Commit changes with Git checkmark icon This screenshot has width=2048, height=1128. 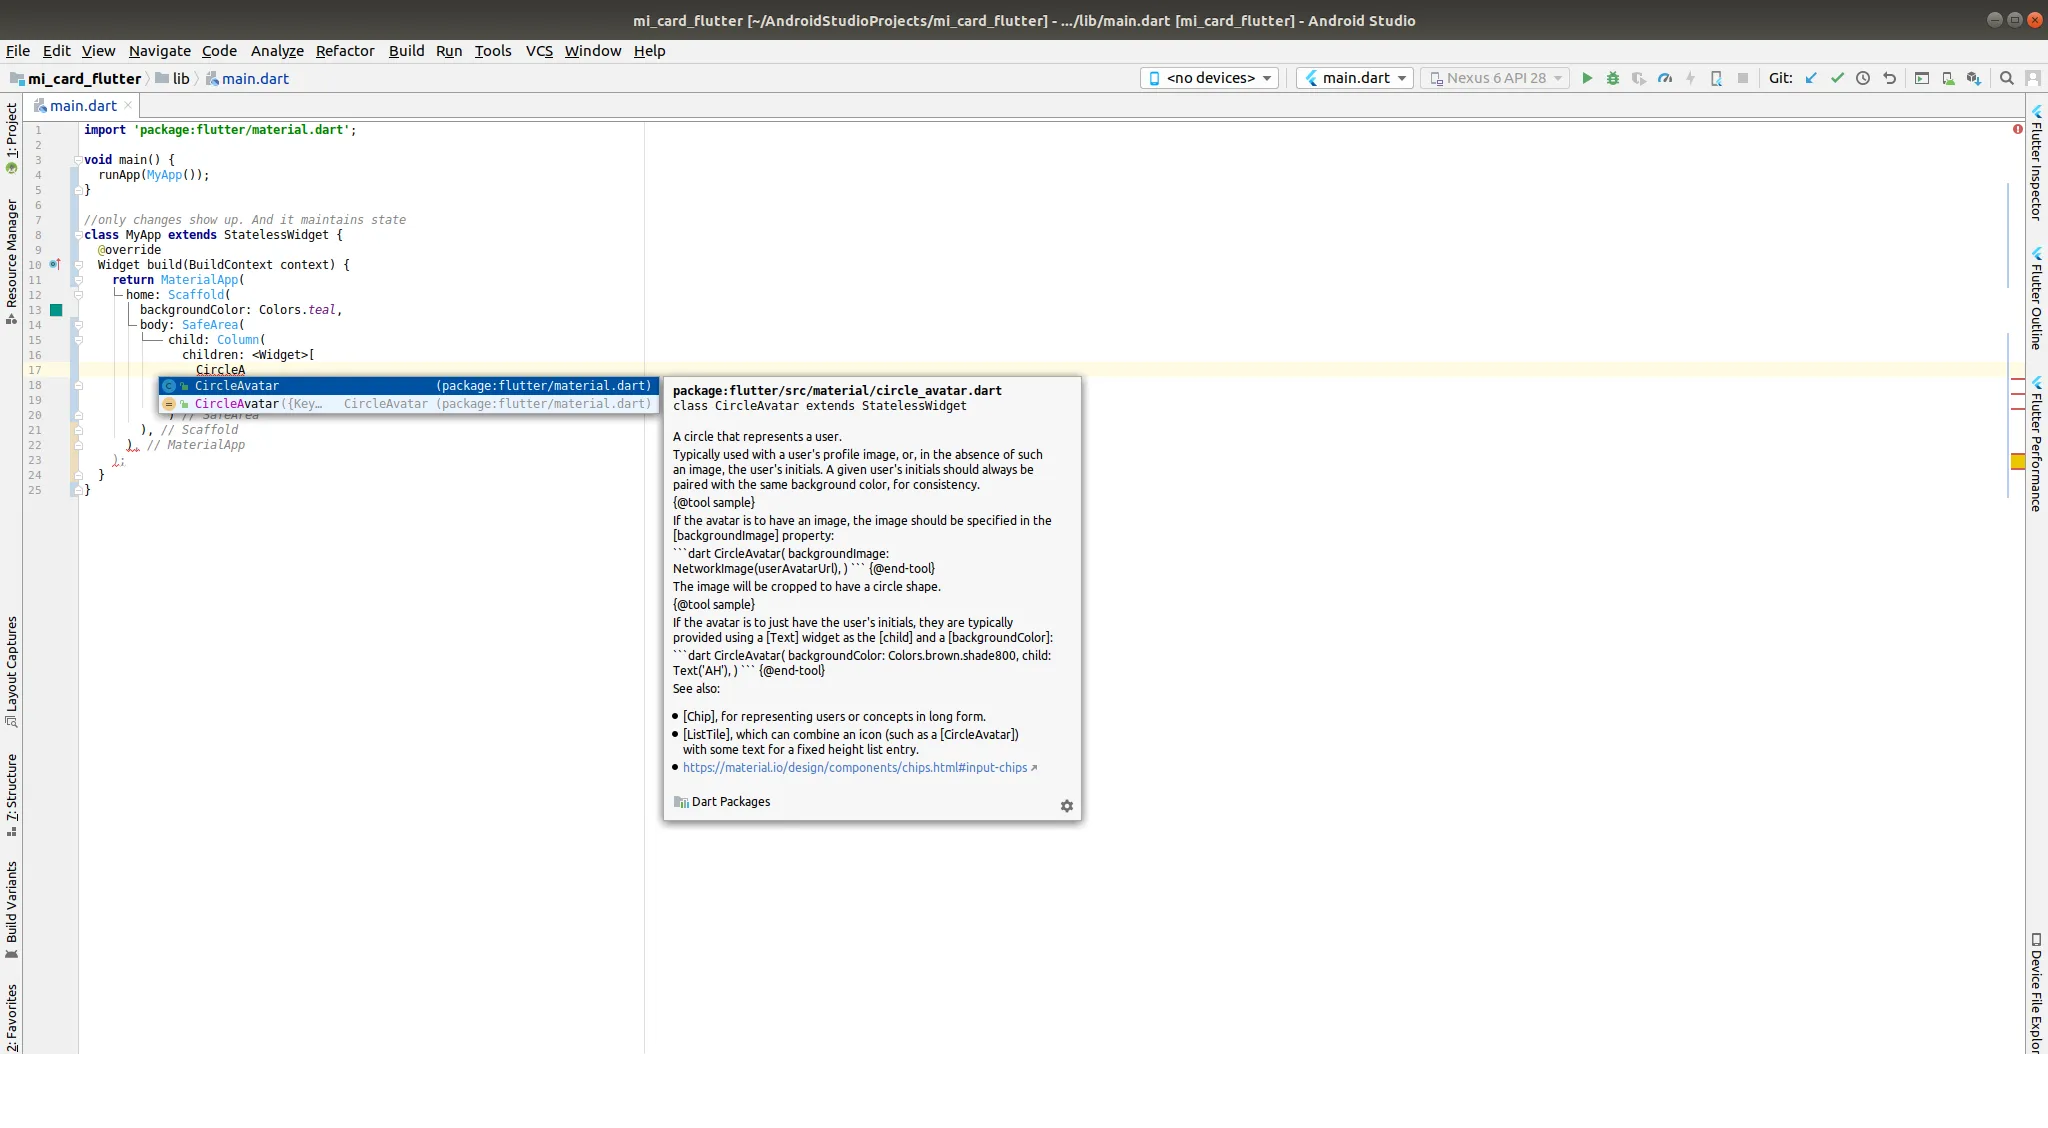(x=1837, y=78)
